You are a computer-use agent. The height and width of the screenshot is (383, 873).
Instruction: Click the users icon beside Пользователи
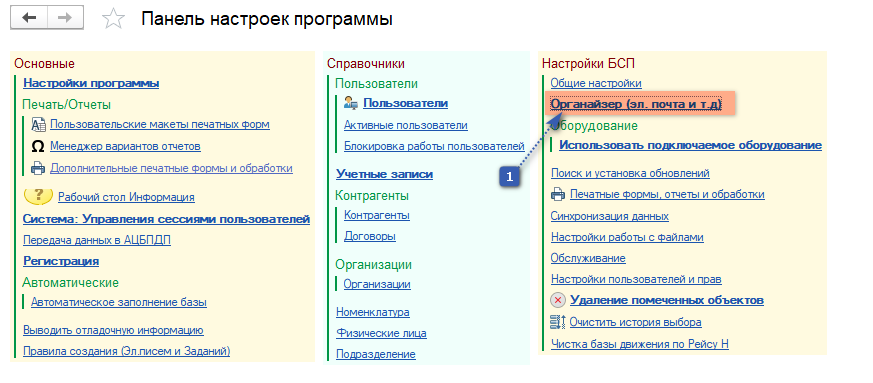click(351, 103)
